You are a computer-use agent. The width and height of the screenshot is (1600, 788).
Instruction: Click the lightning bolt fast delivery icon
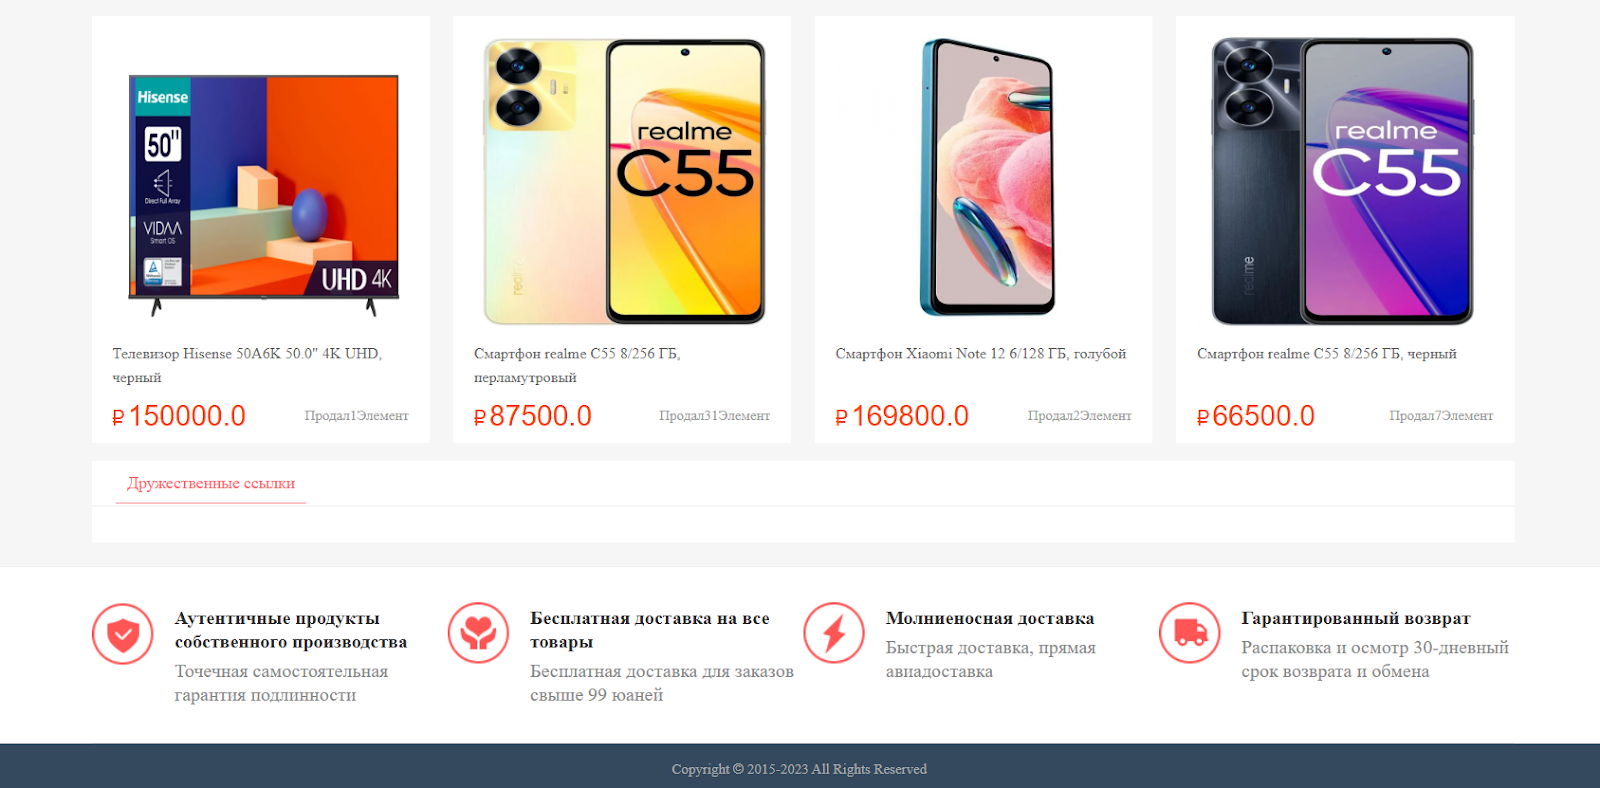tap(834, 633)
